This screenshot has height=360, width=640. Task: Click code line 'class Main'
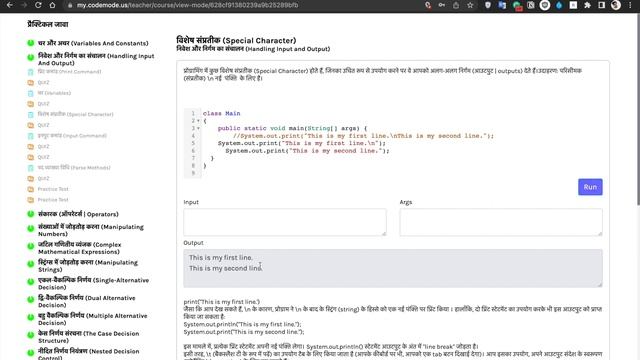point(222,113)
